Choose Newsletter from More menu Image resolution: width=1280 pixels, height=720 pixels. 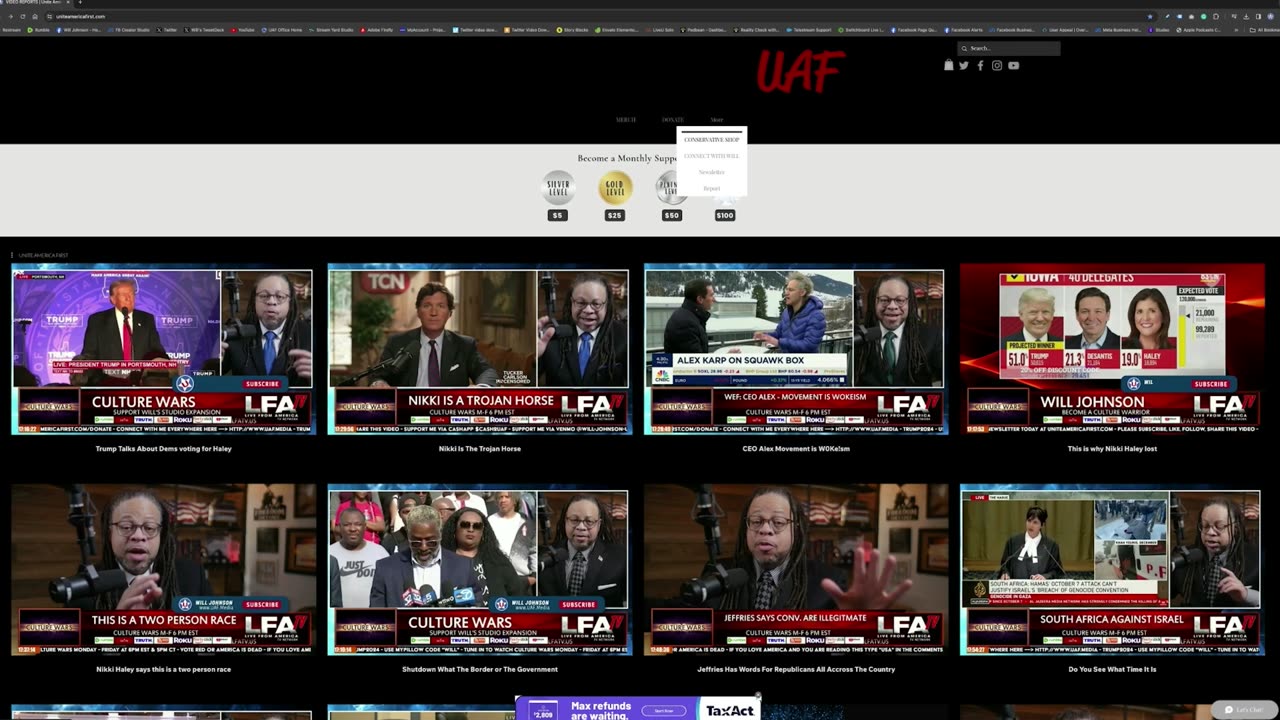[712, 172]
